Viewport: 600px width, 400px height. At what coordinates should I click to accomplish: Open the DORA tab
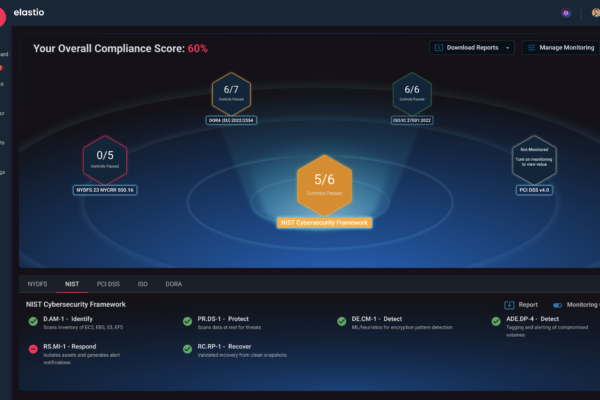pyautogui.click(x=174, y=284)
